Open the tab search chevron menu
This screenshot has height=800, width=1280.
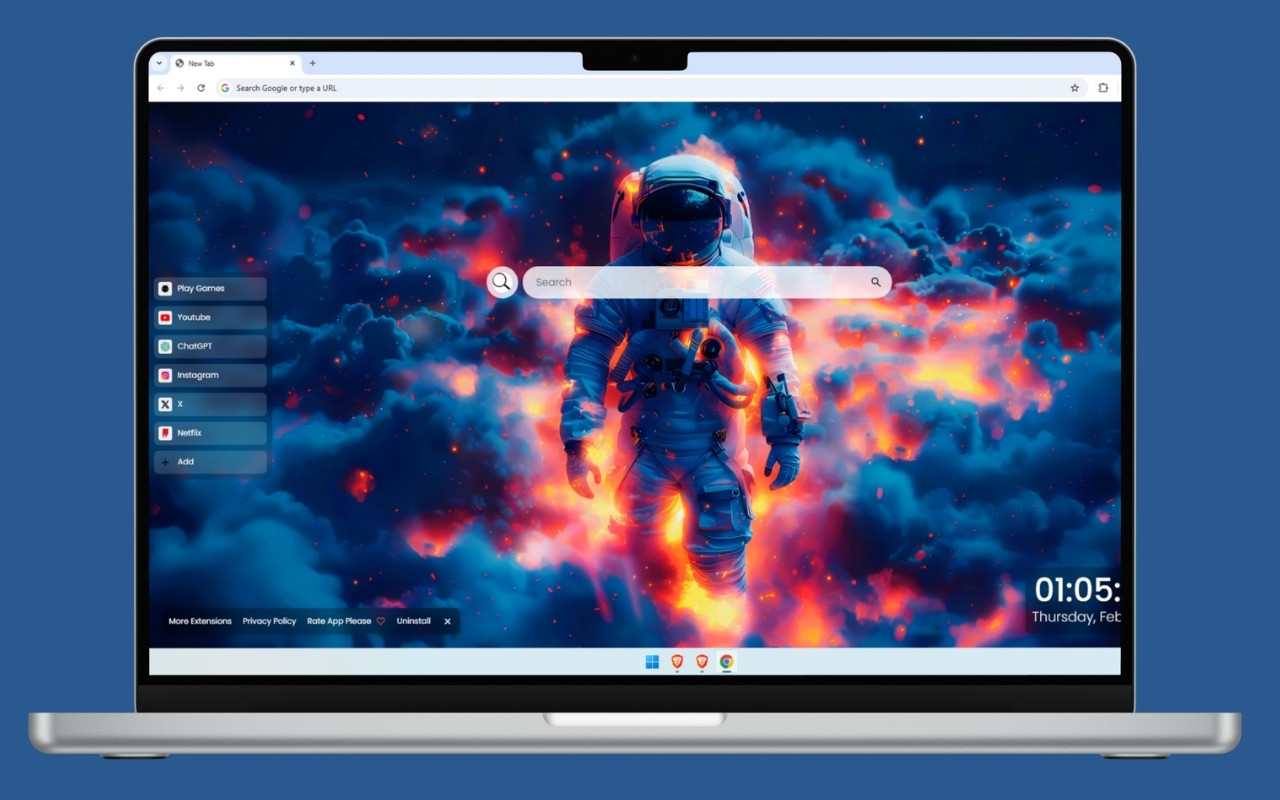158,63
